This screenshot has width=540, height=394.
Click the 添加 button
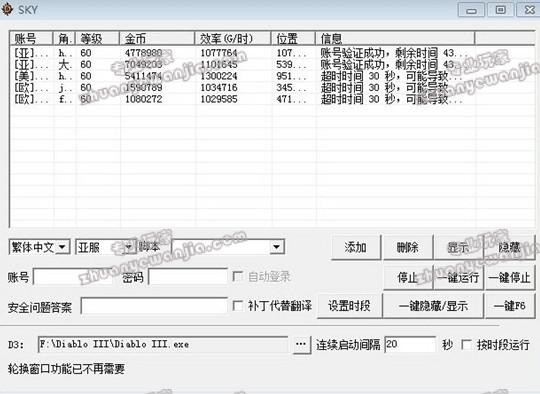(x=355, y=247)
